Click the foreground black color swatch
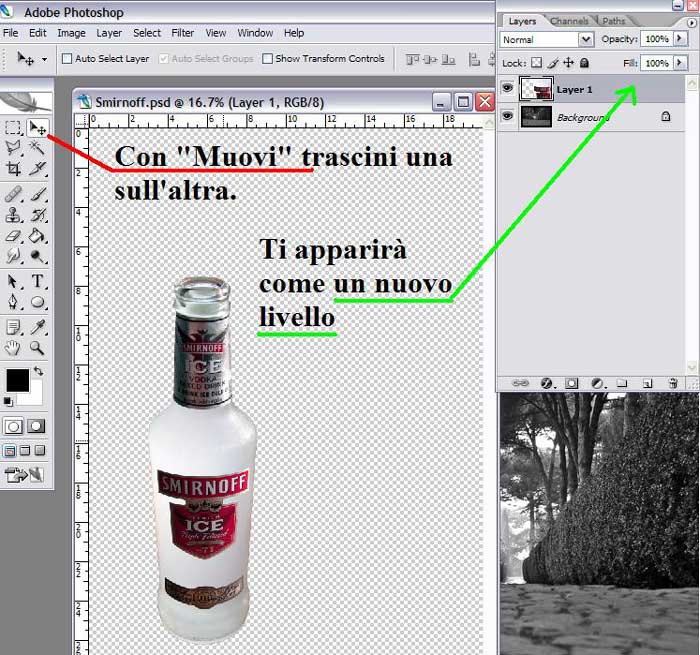The width and height of the screenshot is (700, 655). click(18, 380)
